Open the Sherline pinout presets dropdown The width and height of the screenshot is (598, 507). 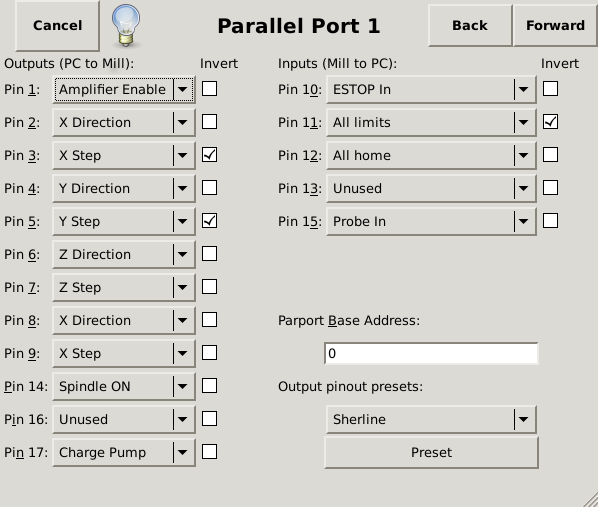(431, 419)
